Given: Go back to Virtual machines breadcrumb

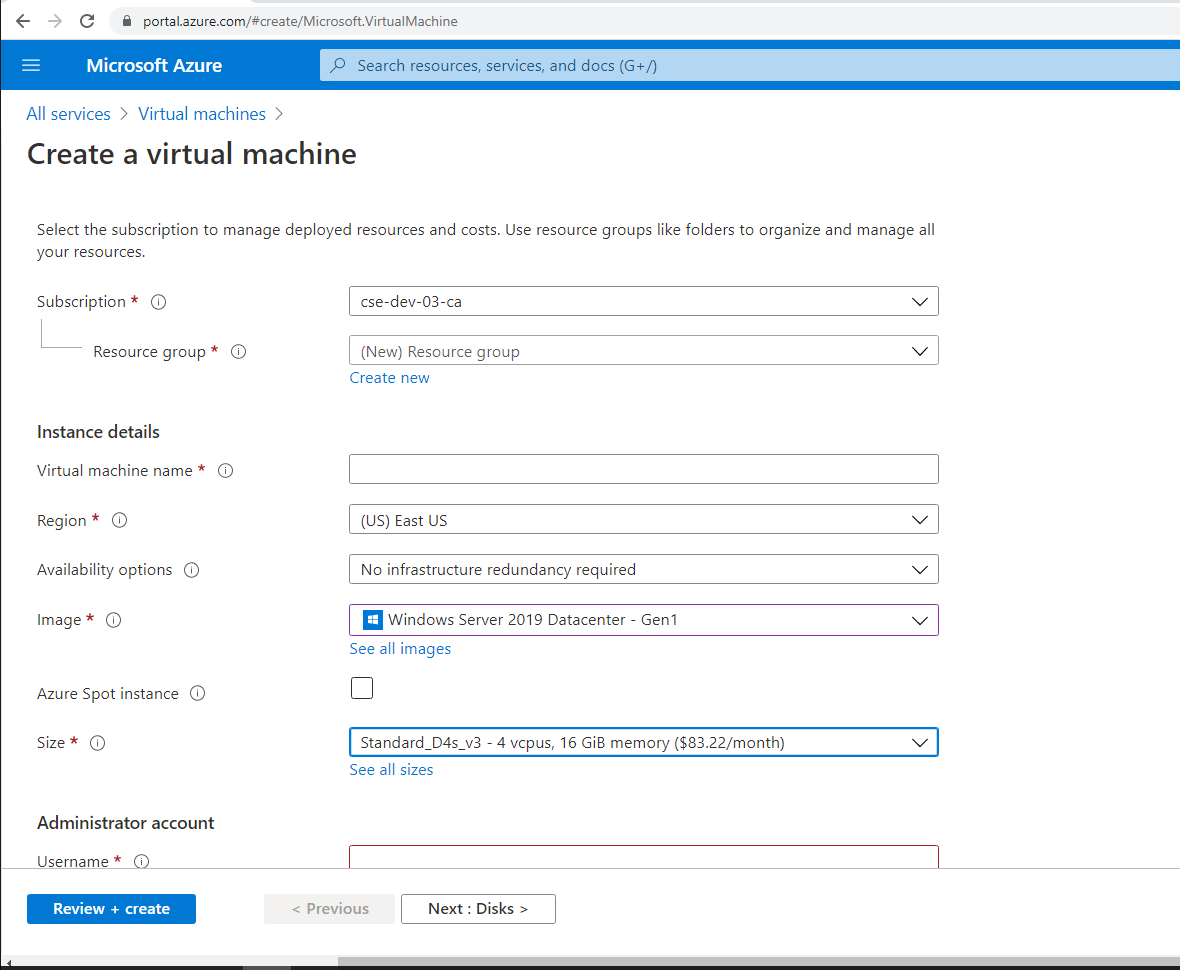Looking at the screenshot, I should 201,113.
